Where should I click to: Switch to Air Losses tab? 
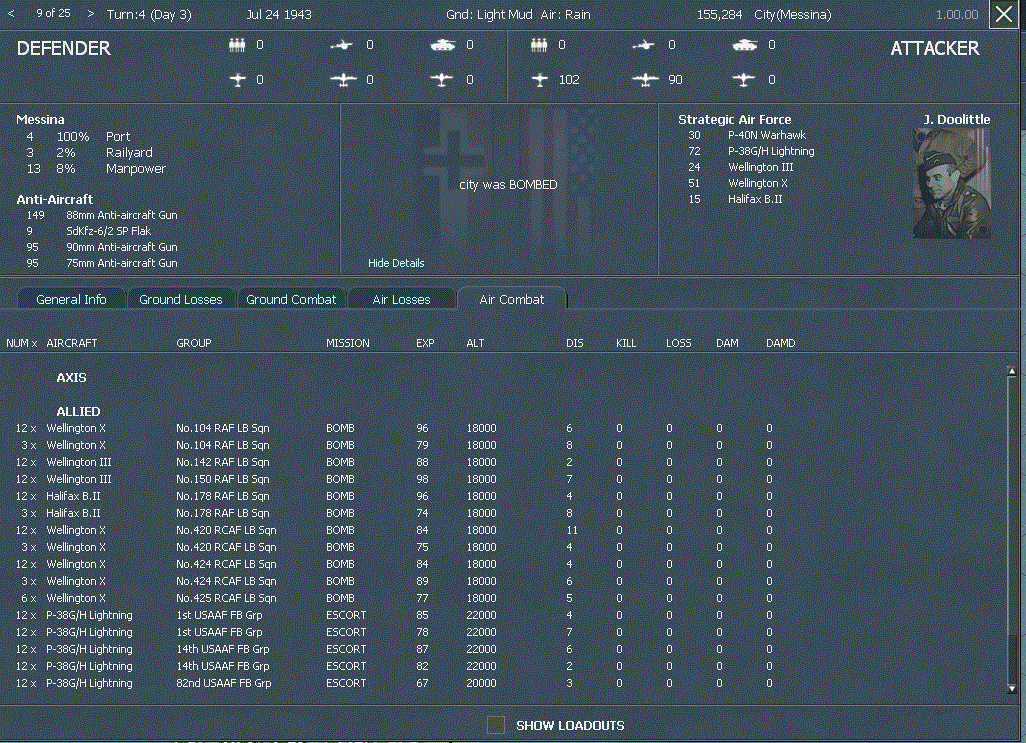pos(401,299)
